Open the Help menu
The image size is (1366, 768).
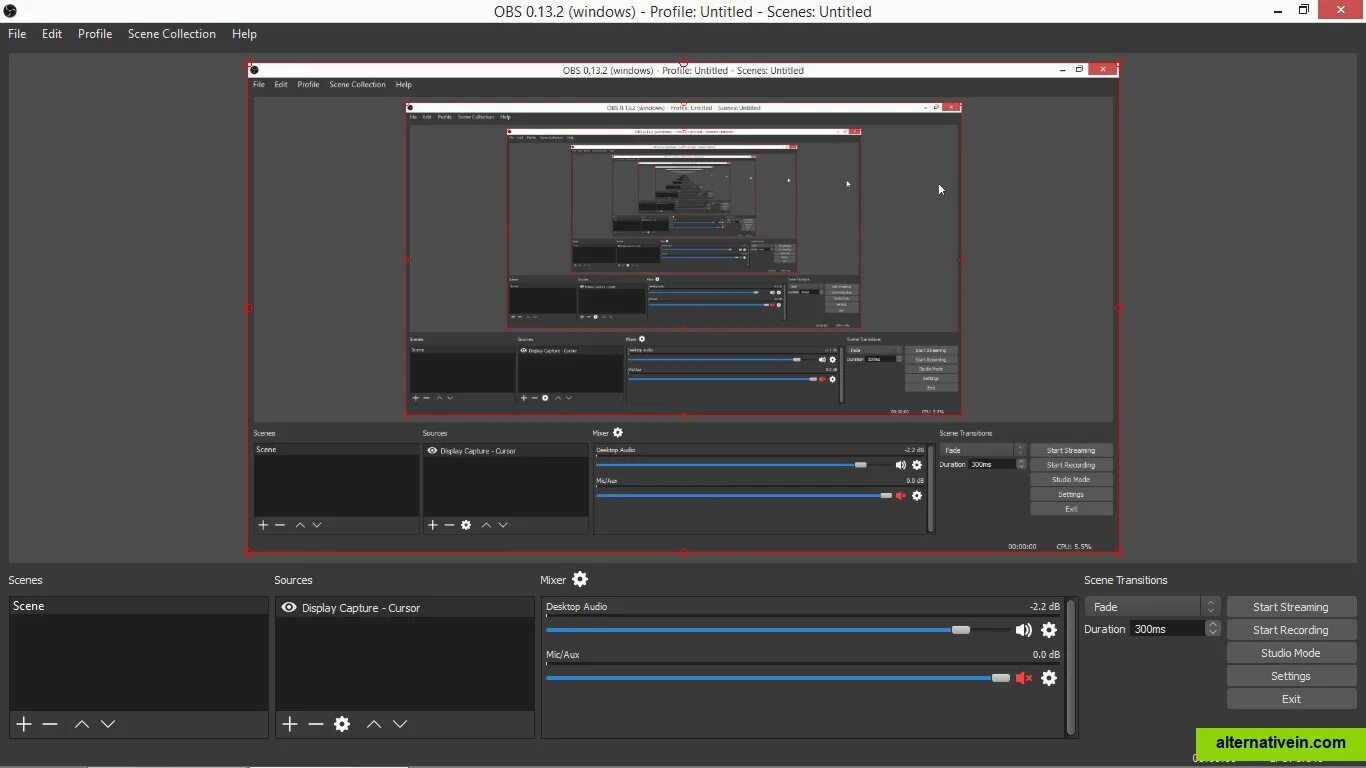tap(244, 33)
